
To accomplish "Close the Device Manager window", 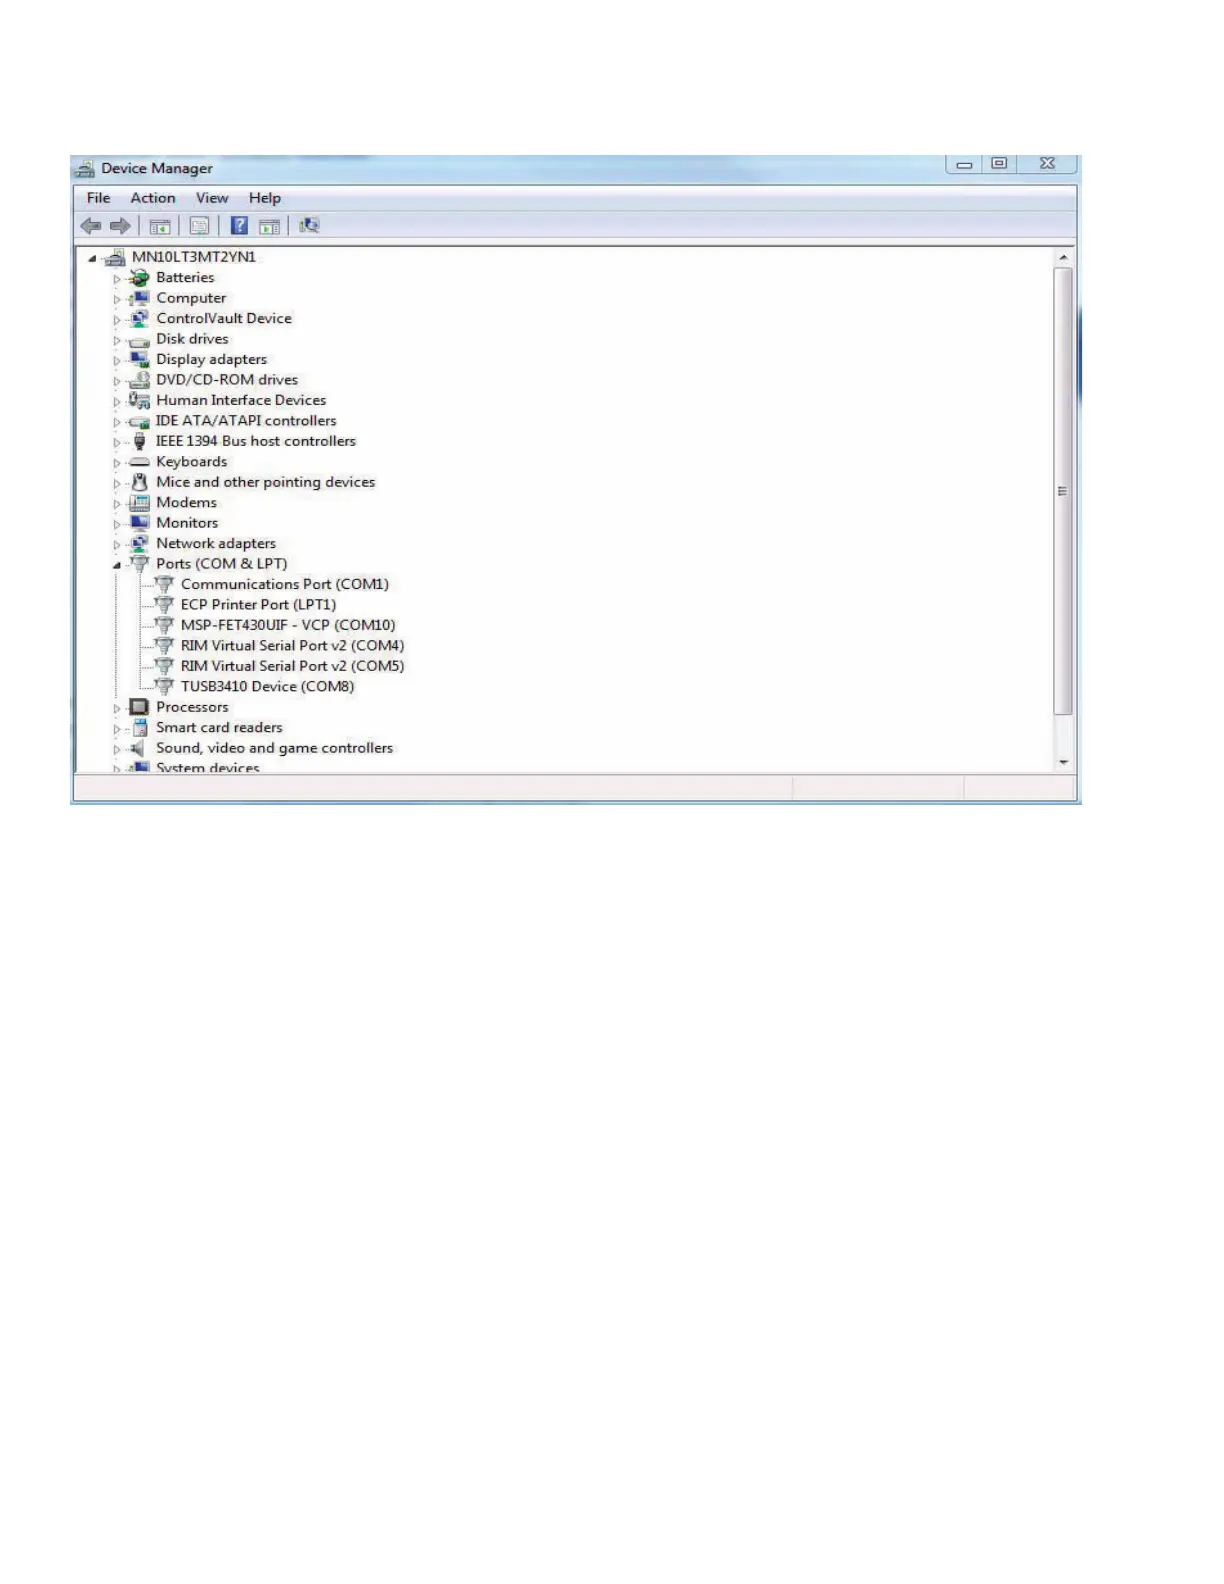I will 1047,164.
